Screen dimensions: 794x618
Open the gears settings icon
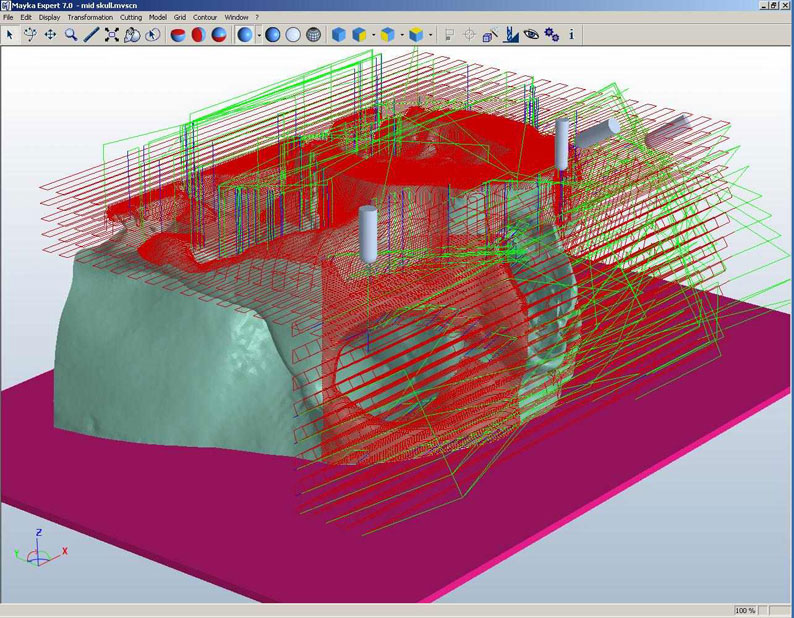(x=551, y=35)
